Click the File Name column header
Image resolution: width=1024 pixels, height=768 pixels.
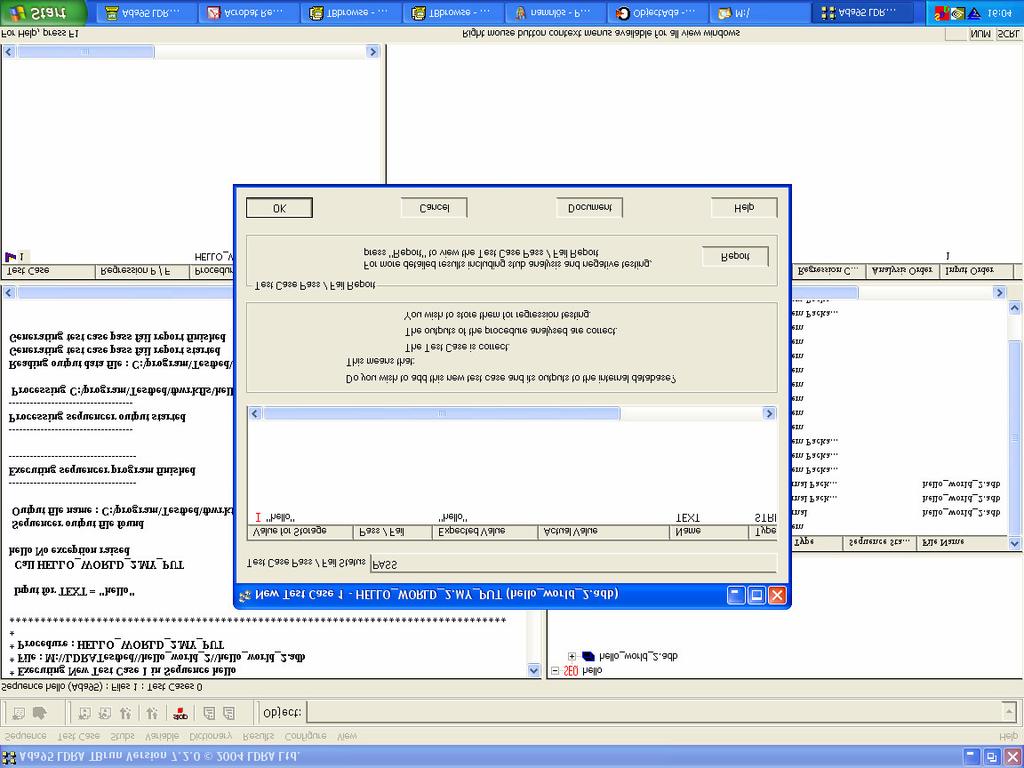(962, 542)
